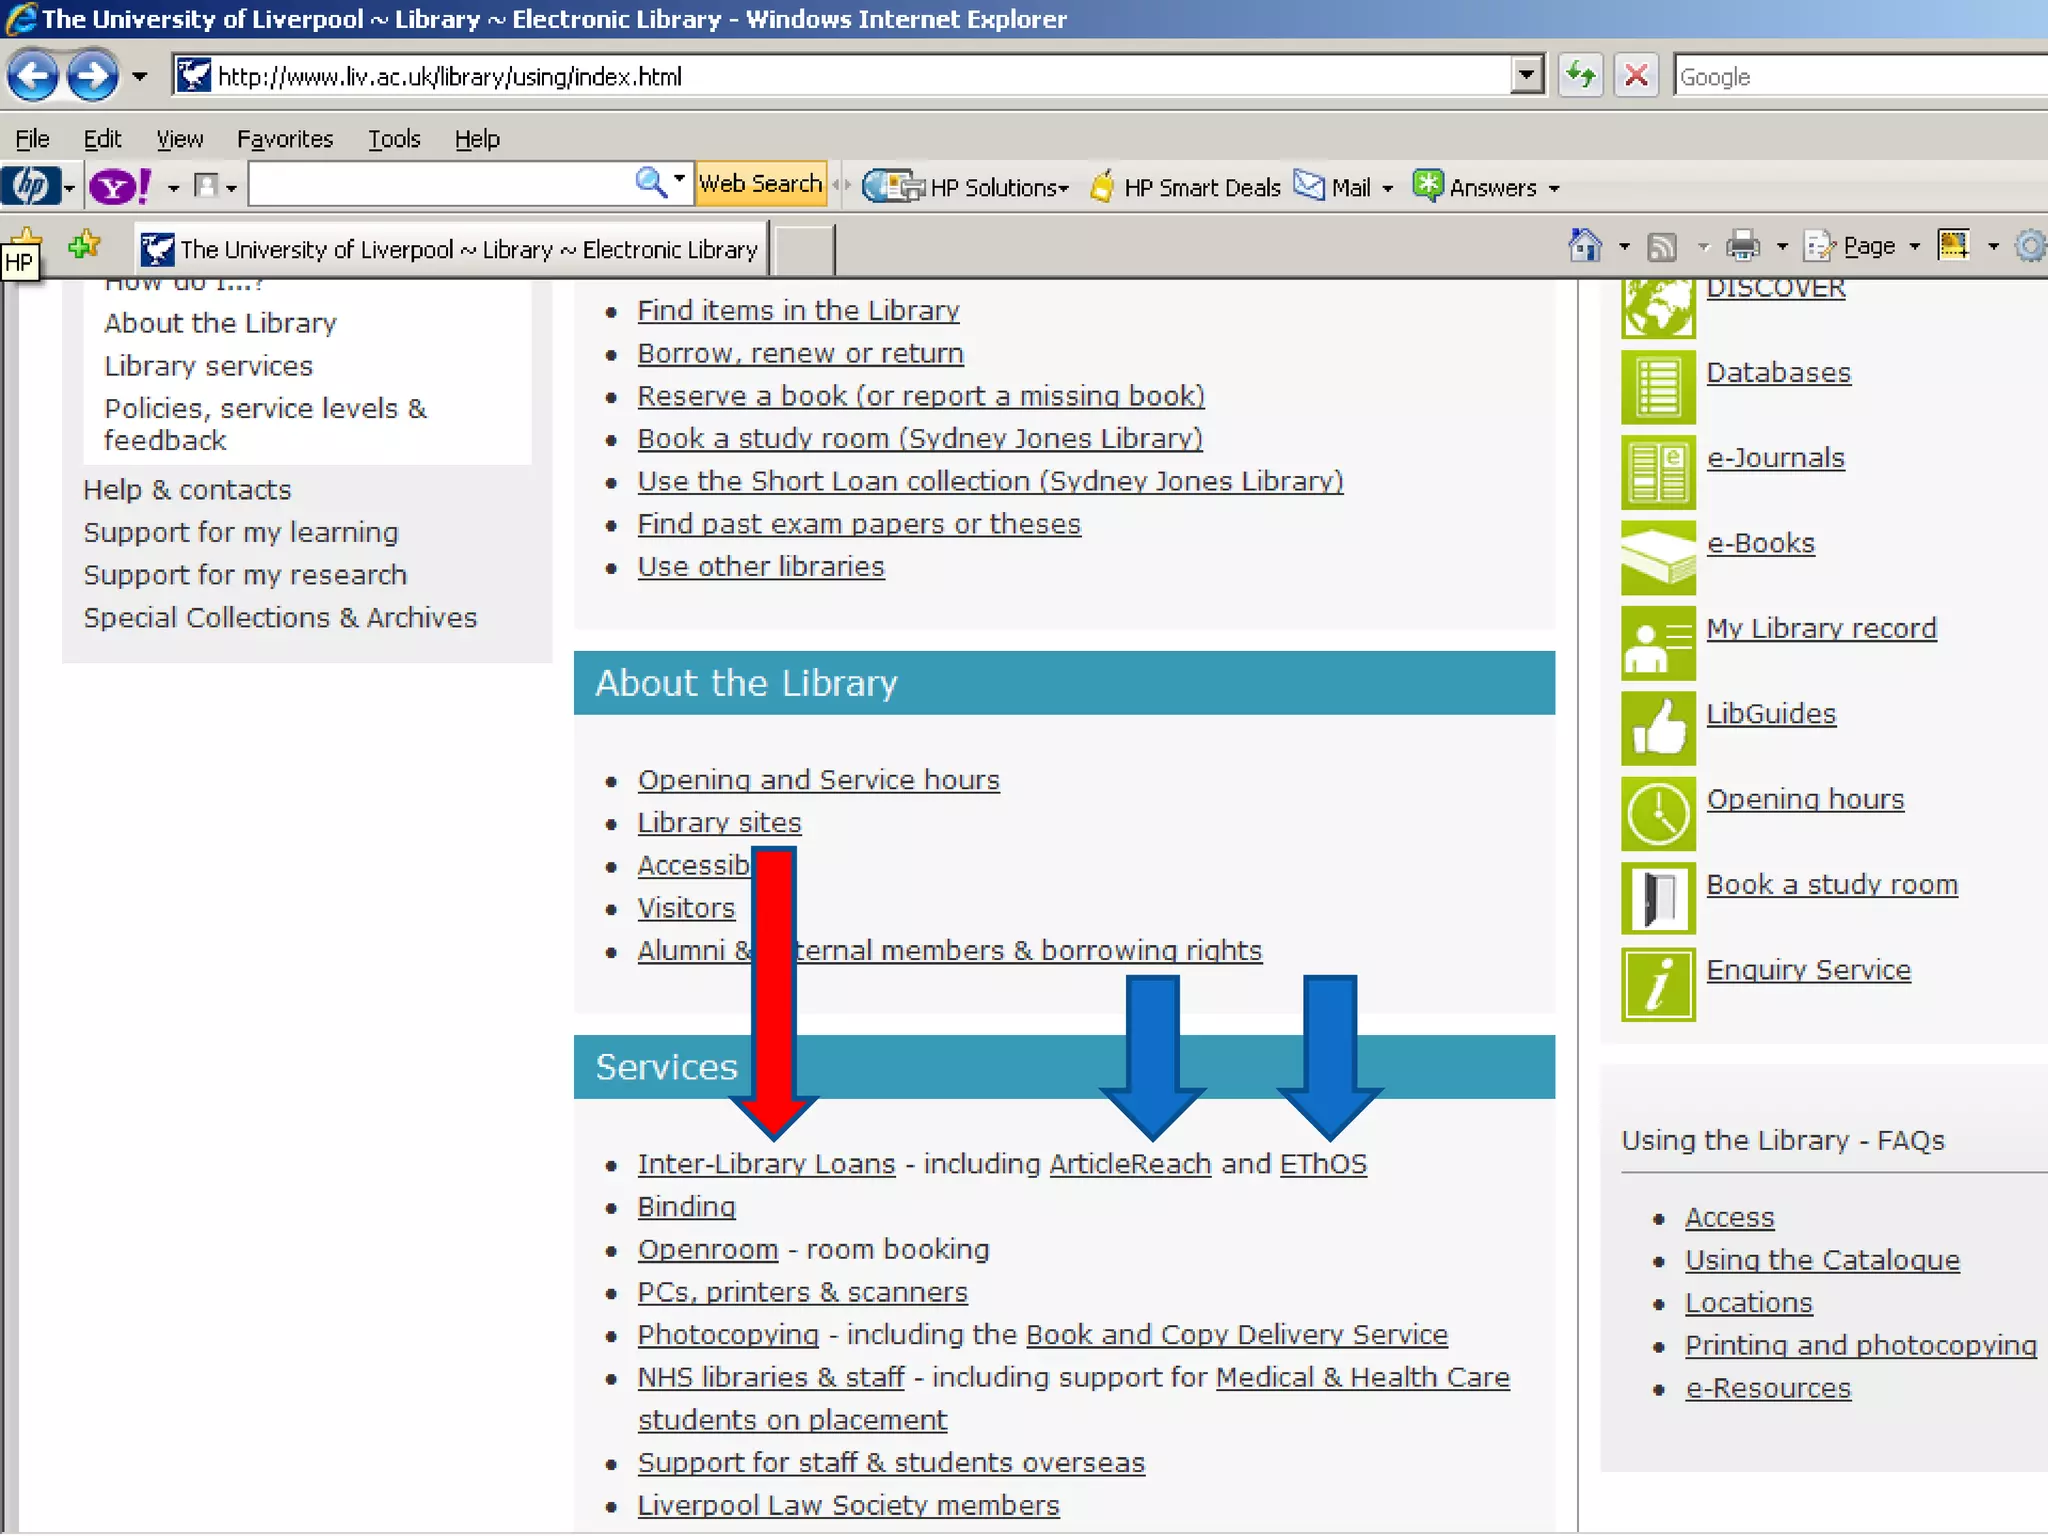Viewport: 2048px width, 1536px height.
Task: Click the Home page icon
Action: pyautogui.click(x=1585, y=246)
